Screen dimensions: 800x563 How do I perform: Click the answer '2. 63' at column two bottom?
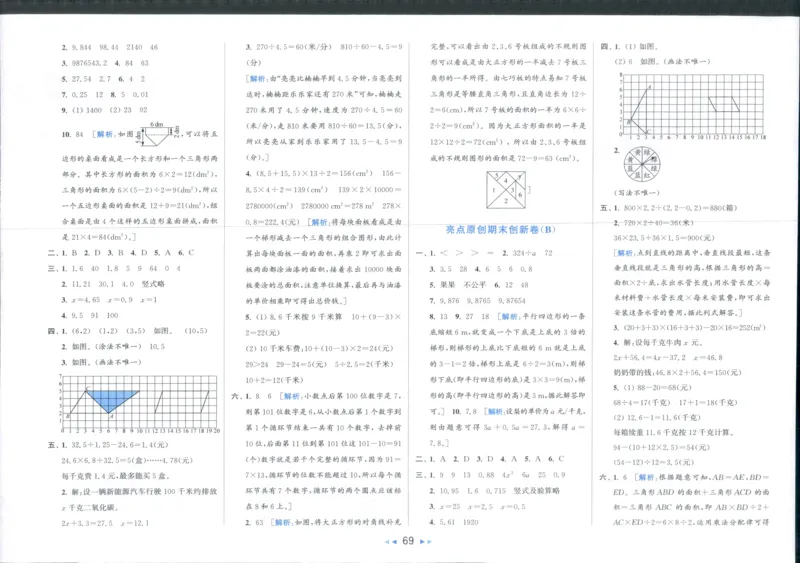click(254, 523)
